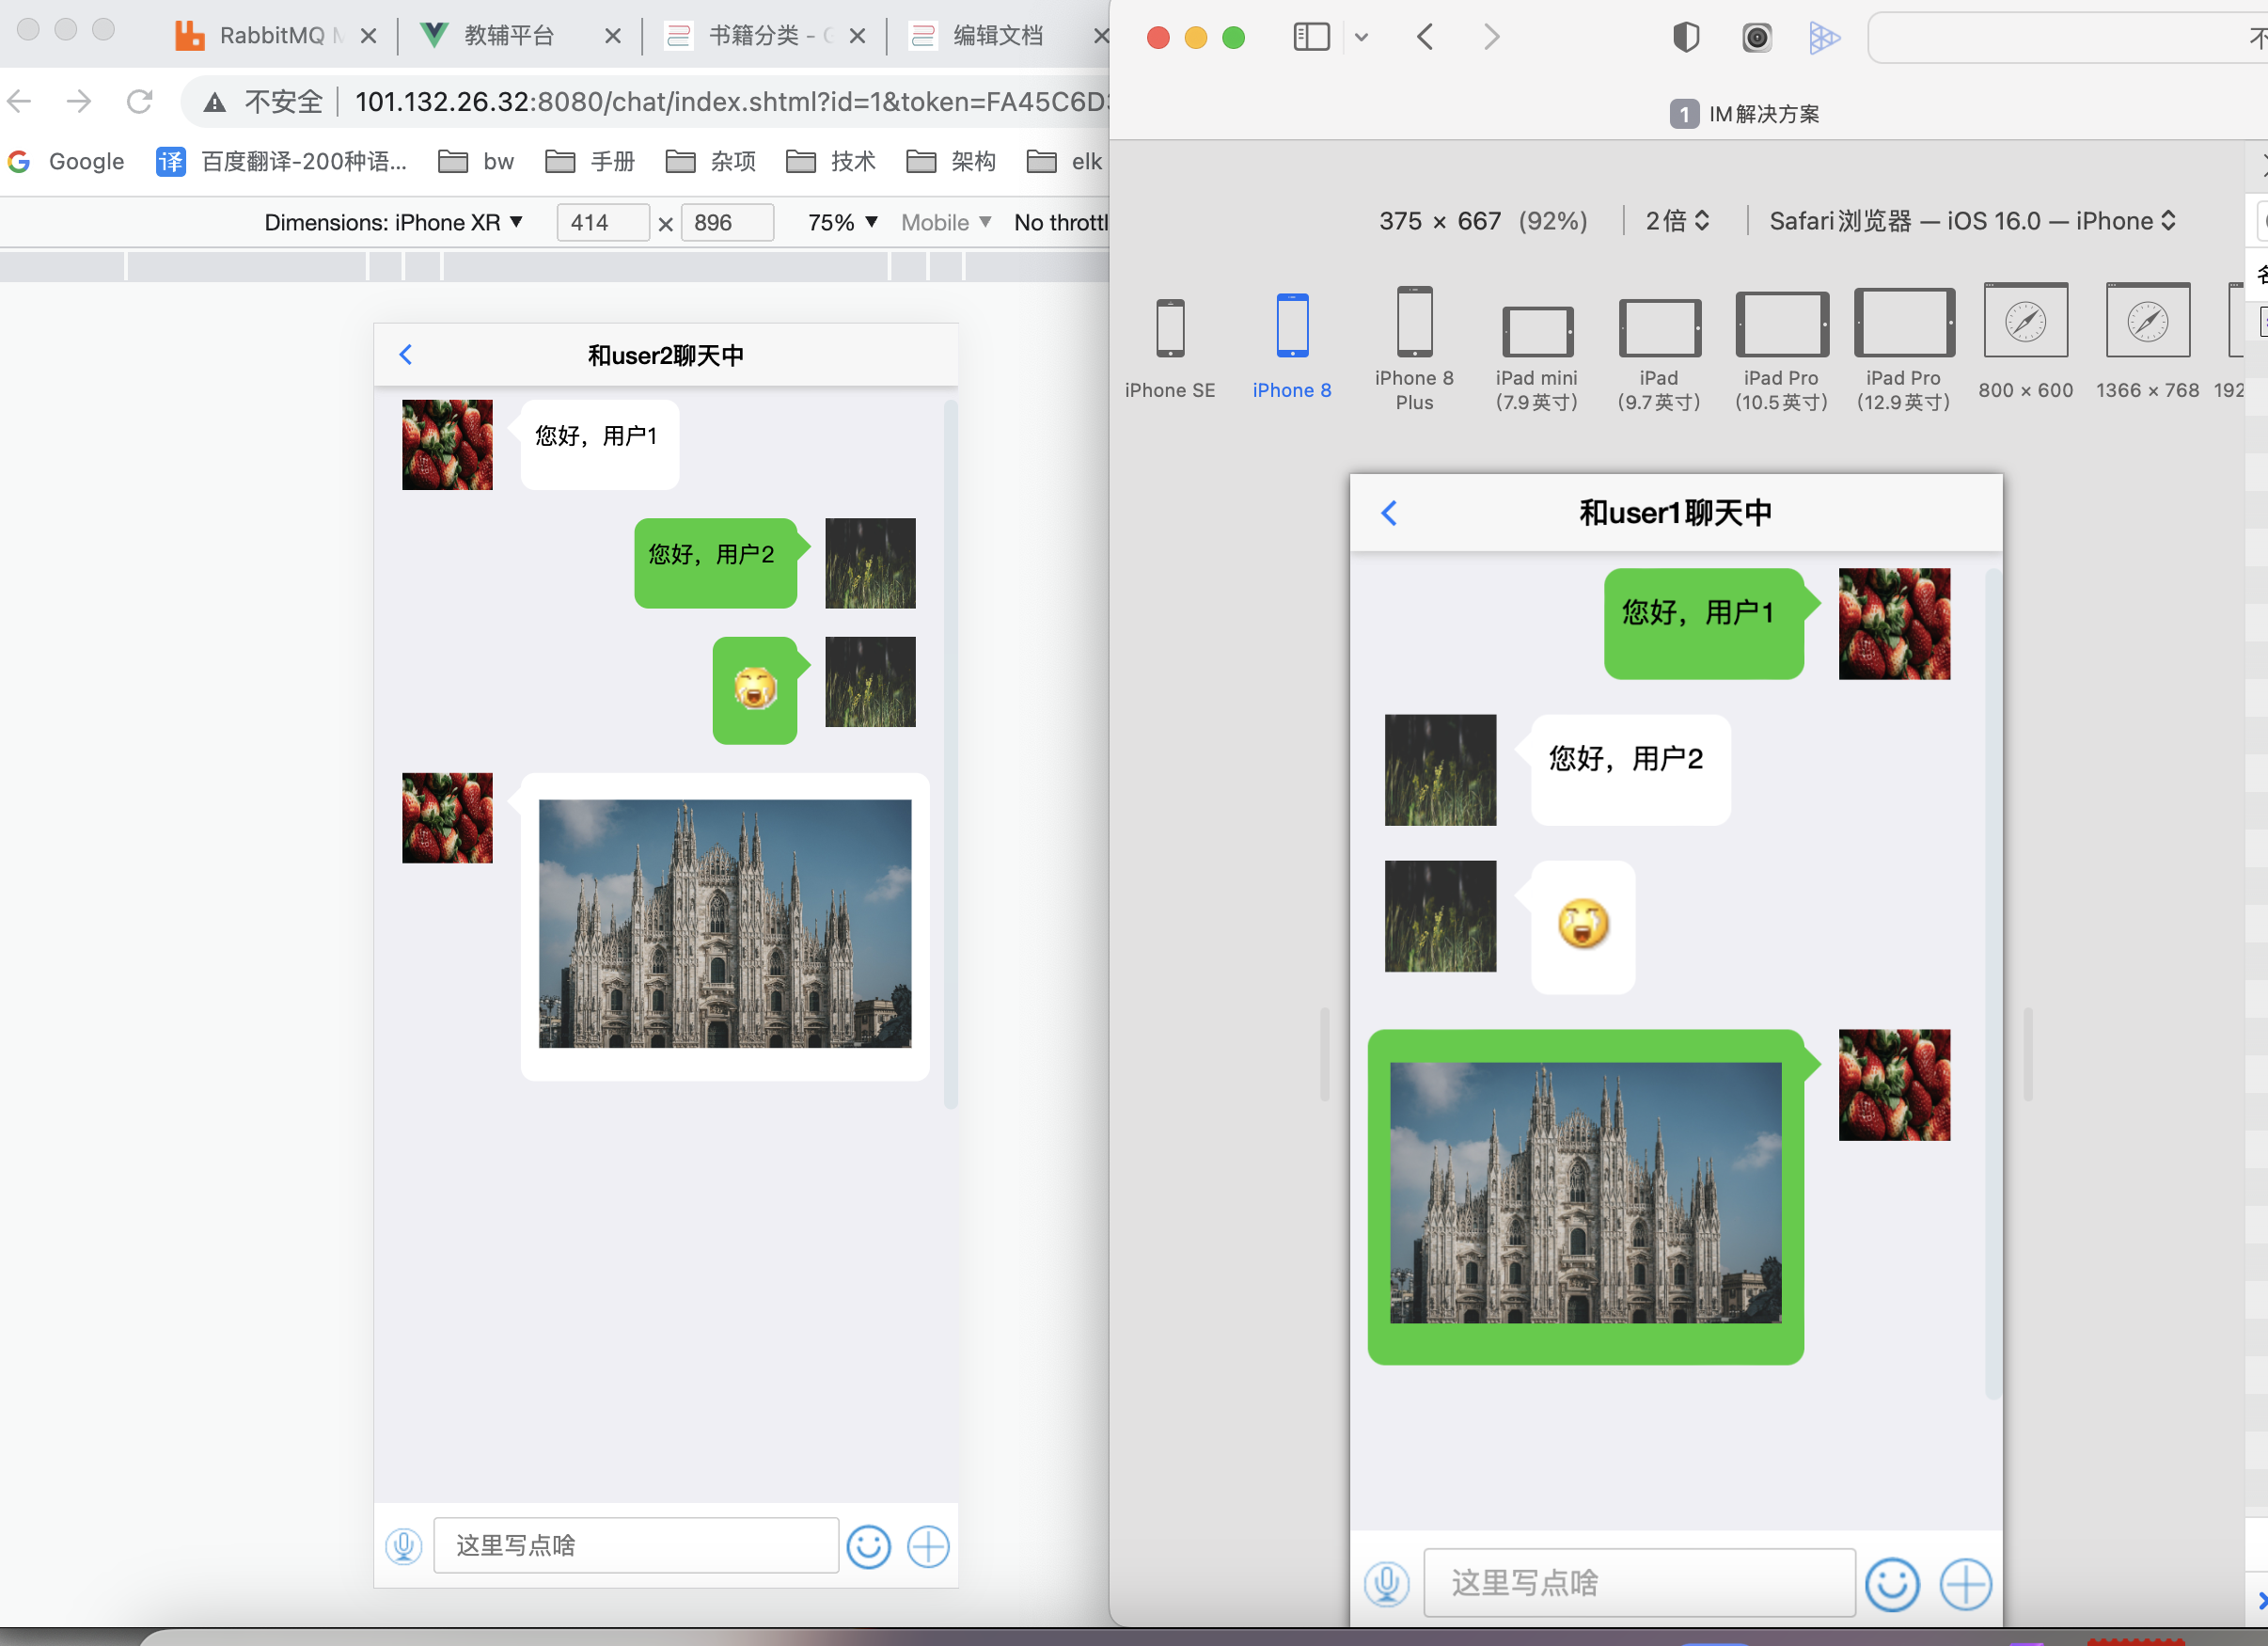2268x1646 pixels.
Task: Close the 教辅平台 tab
Action: click(x=613, y=36)
